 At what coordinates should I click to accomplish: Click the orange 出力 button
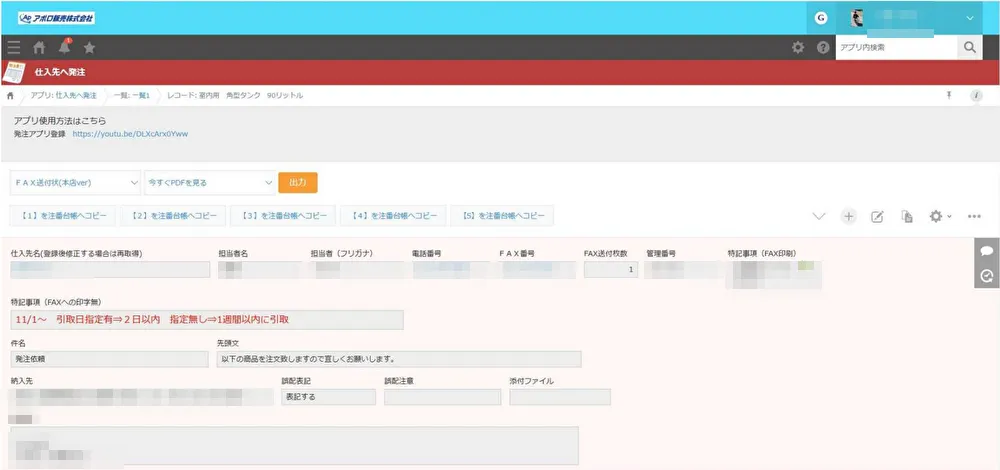click(297, 183)
